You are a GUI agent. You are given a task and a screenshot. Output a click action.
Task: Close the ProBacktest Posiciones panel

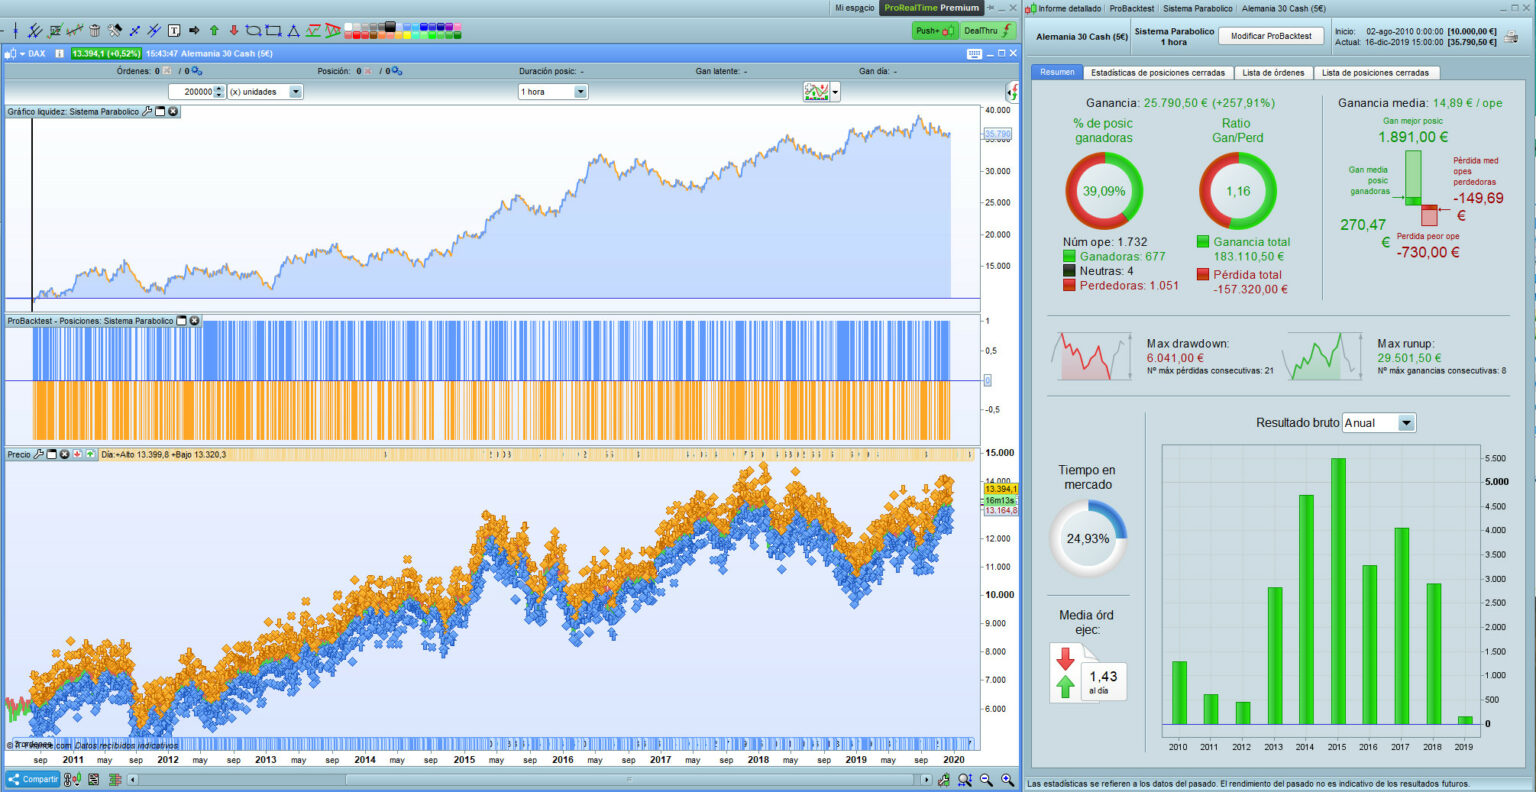pyautogui.click(x=195, y=321)
